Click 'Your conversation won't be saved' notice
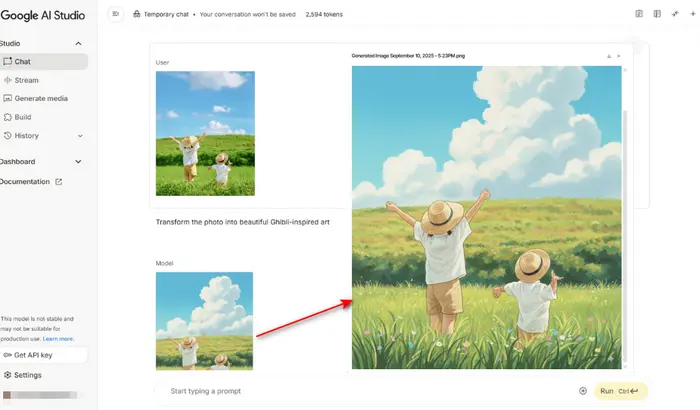This screenshot has width=700, height=410. [x=248, y=14]
